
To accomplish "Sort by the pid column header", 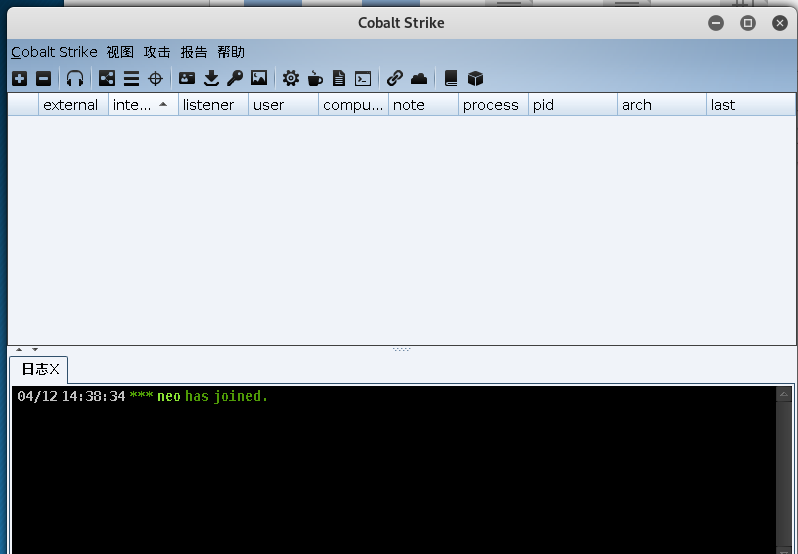I will click(x=573, y=105).
